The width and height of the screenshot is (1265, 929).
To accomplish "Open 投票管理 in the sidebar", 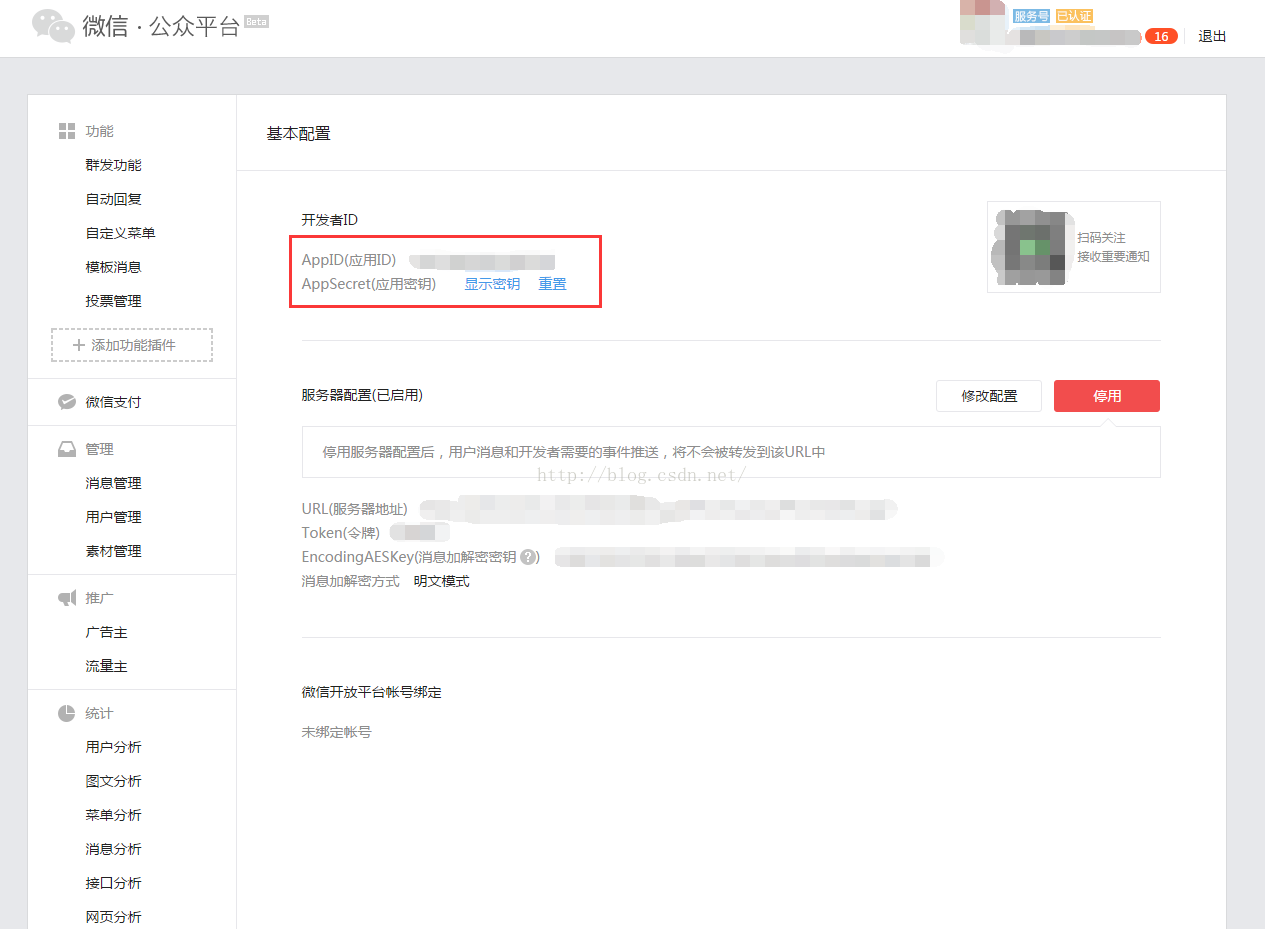I will click(114, 301).
